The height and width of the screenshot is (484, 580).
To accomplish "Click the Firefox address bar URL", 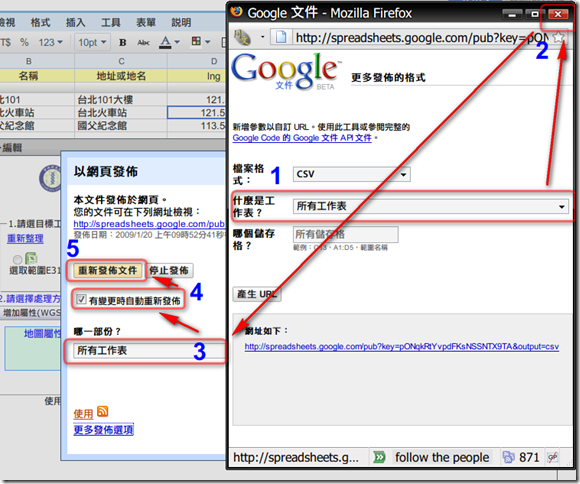I will point(422,37).
